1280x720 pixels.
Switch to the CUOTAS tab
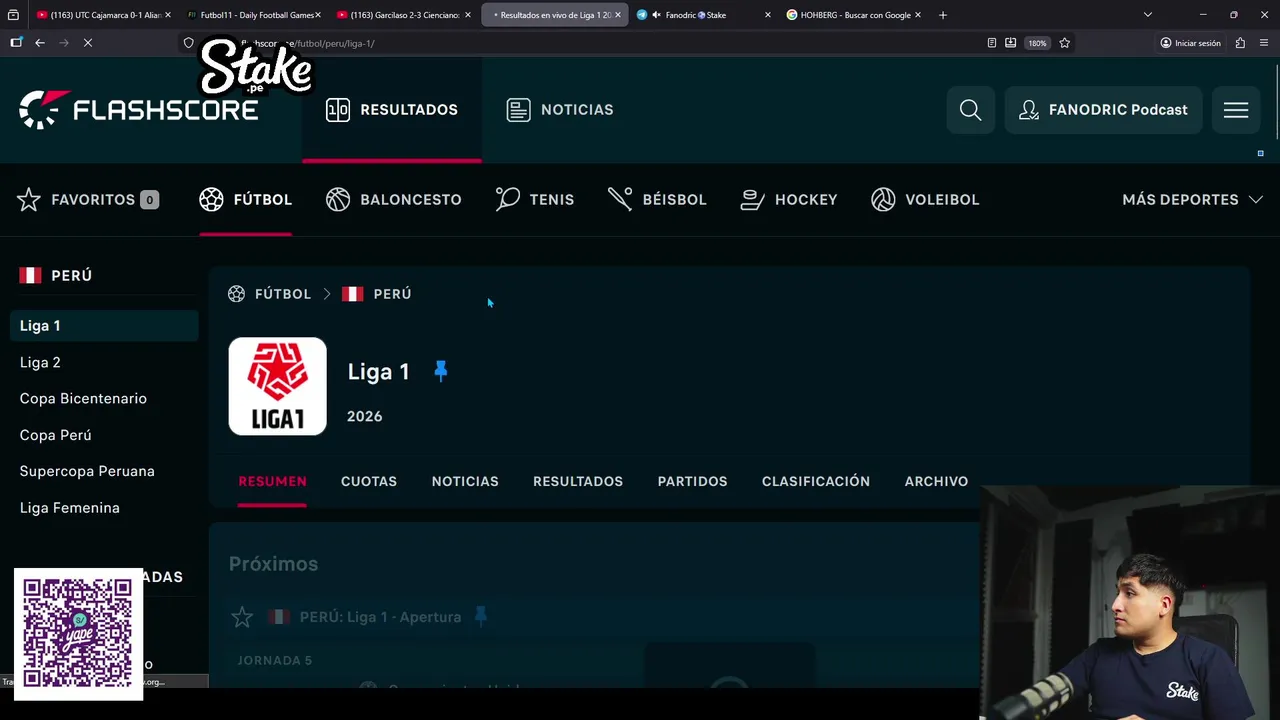click(369, 481)
